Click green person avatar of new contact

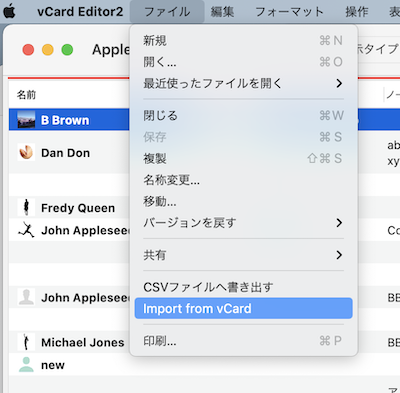(x=26, y=364)
